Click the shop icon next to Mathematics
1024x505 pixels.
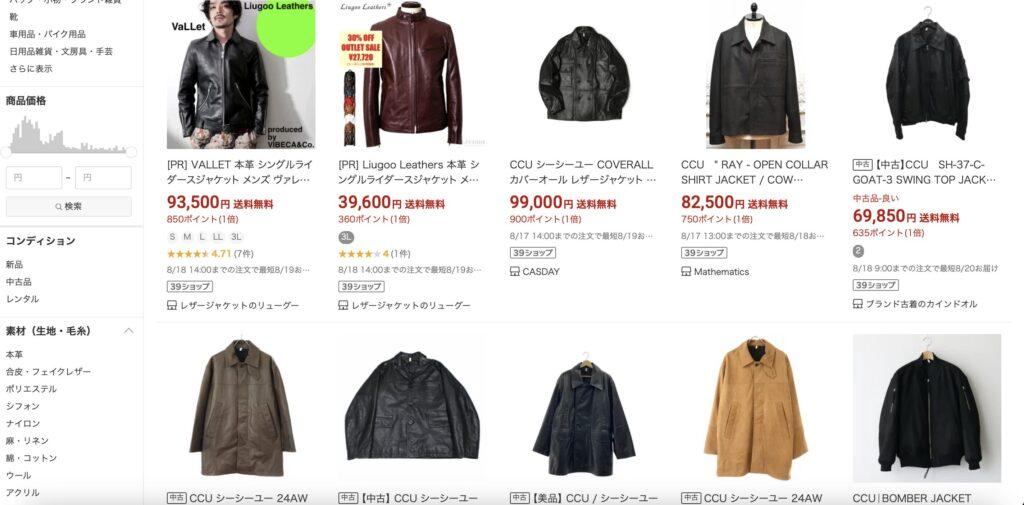[686, 271]
